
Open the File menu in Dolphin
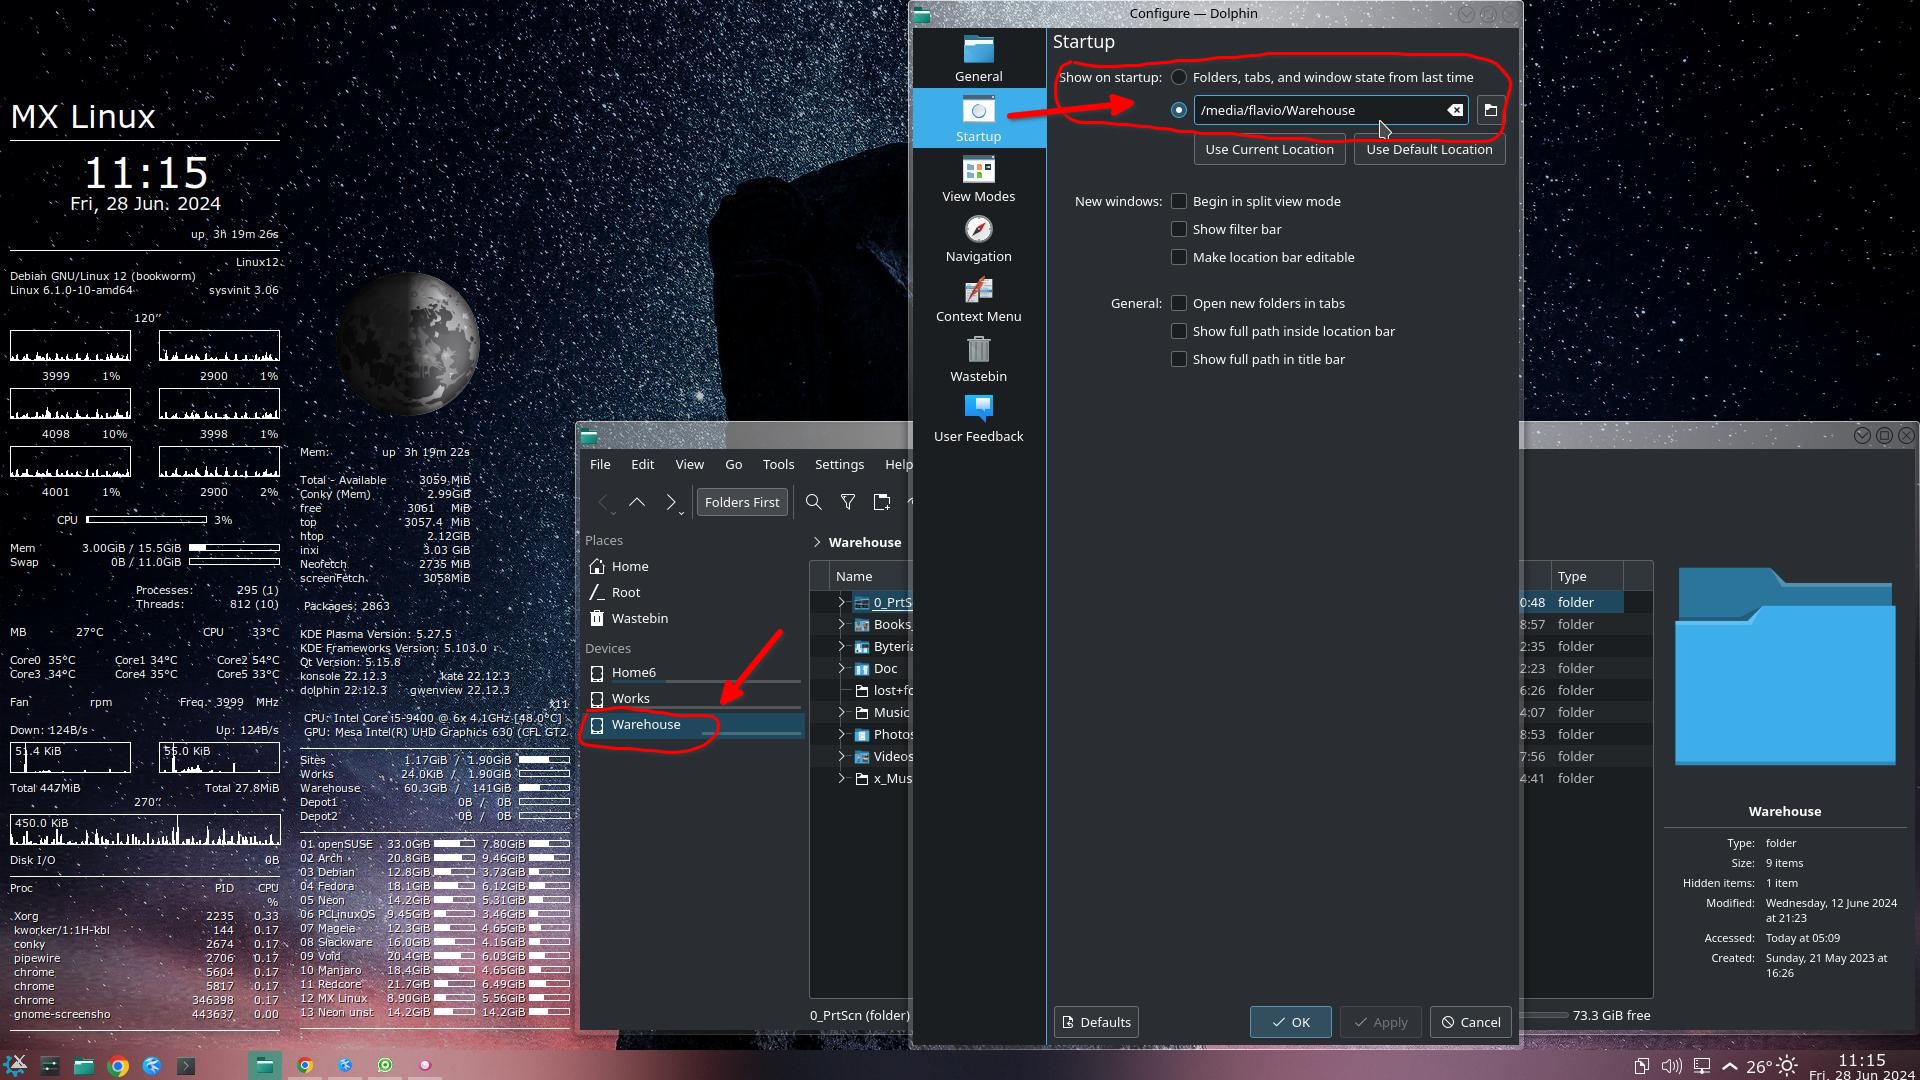click(600, 464)
